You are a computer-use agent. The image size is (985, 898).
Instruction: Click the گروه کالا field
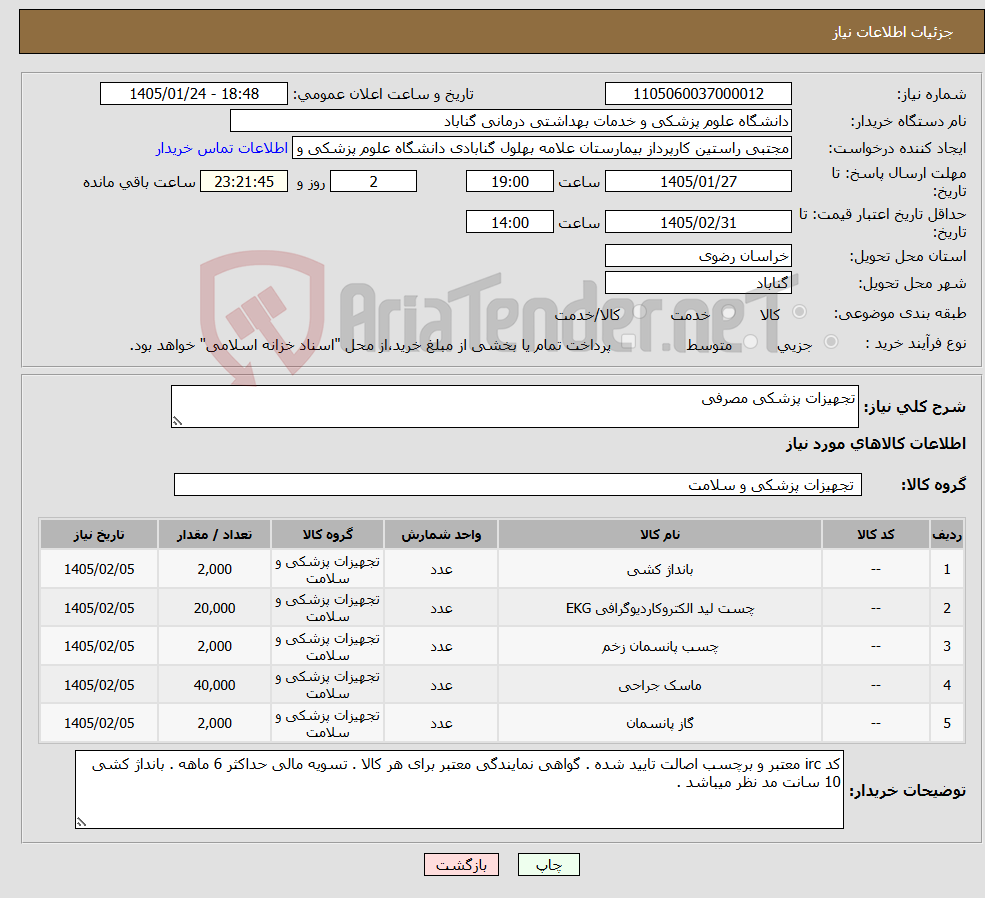pos(518,485)
